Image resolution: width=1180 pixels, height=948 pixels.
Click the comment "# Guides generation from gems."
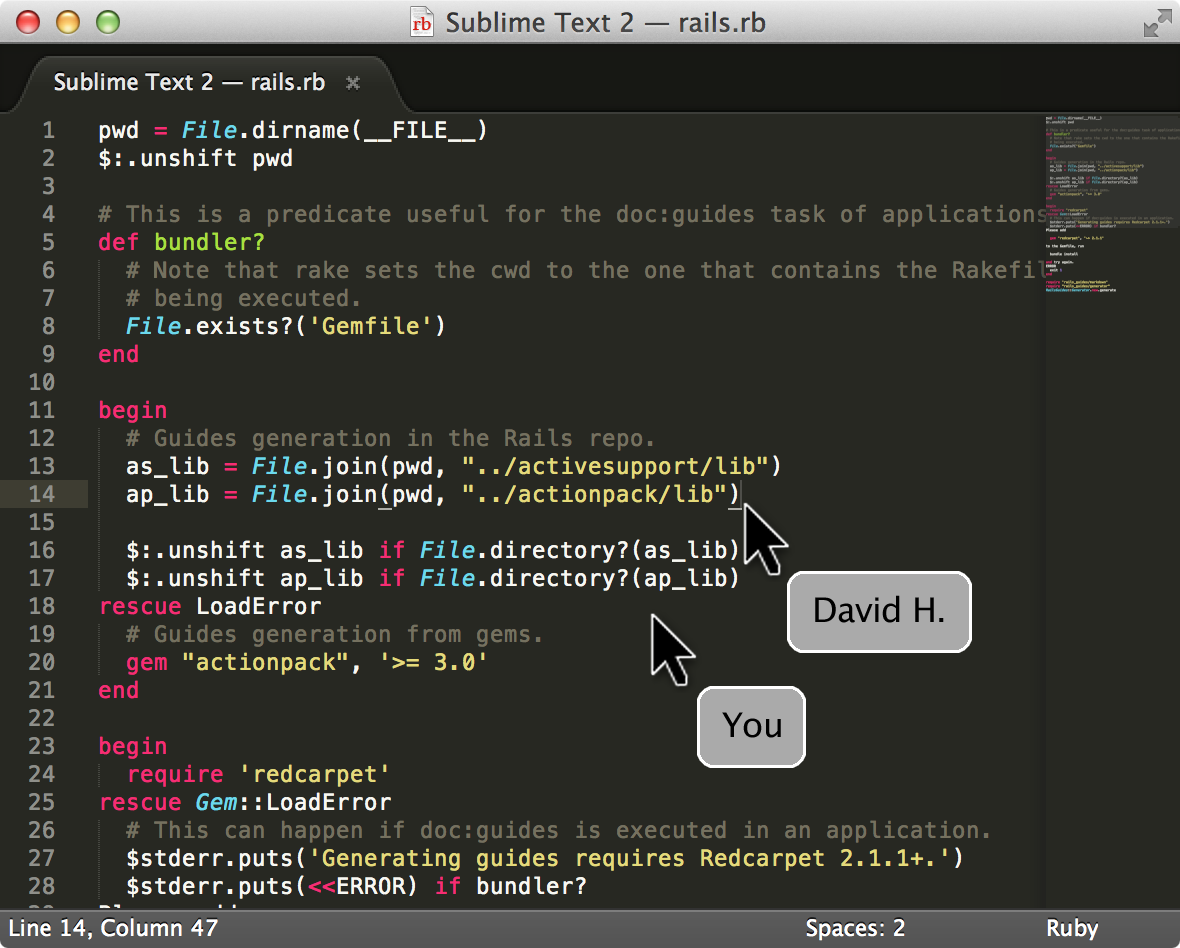[334, 634]
